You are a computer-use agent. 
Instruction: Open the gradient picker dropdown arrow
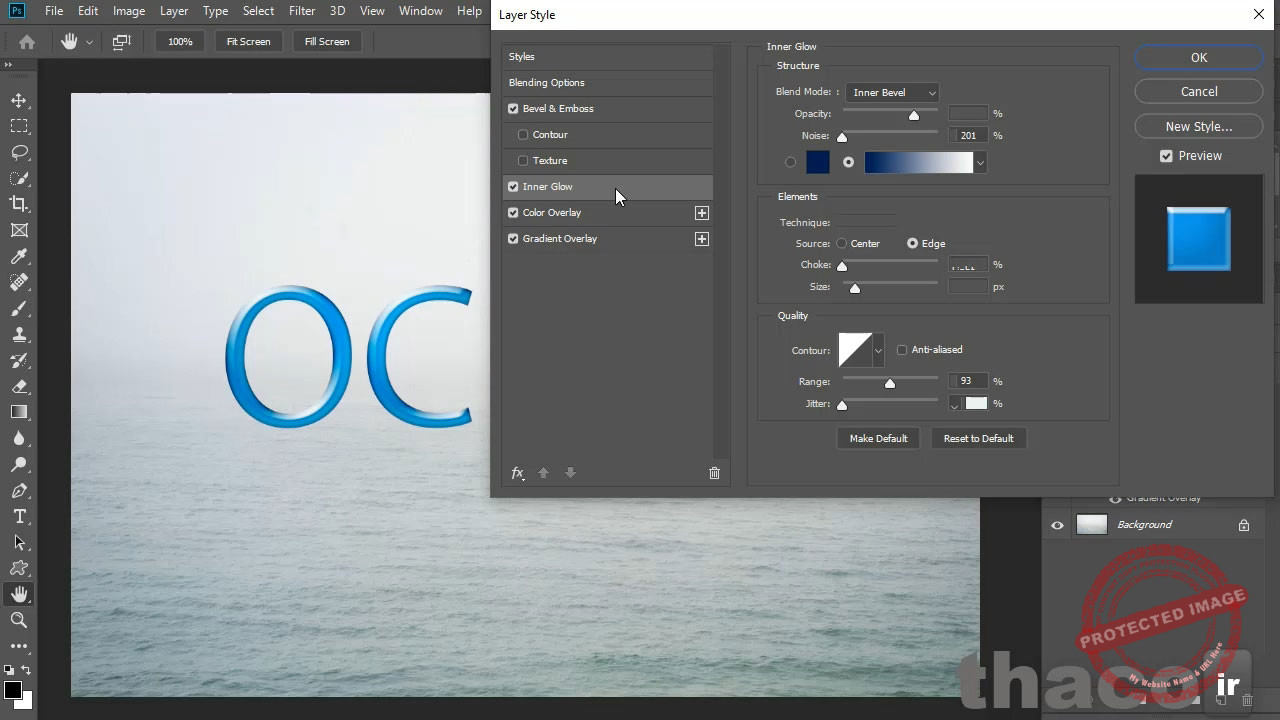click(981, 163)
